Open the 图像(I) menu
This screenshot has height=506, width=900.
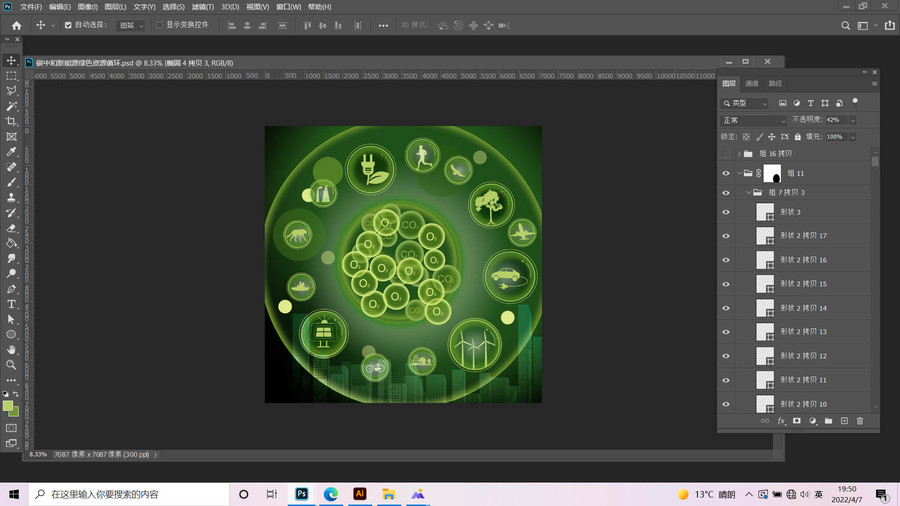pos(87,7)
